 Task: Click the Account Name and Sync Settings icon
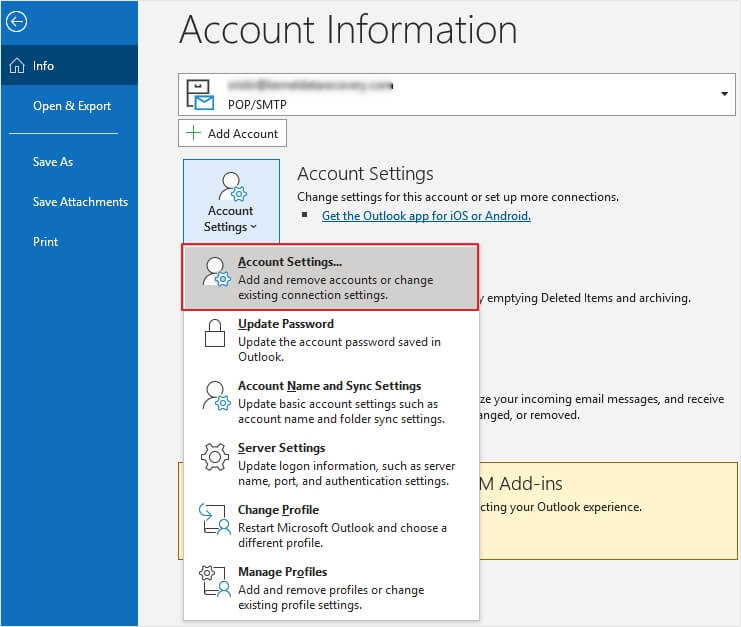coord(216,395)
